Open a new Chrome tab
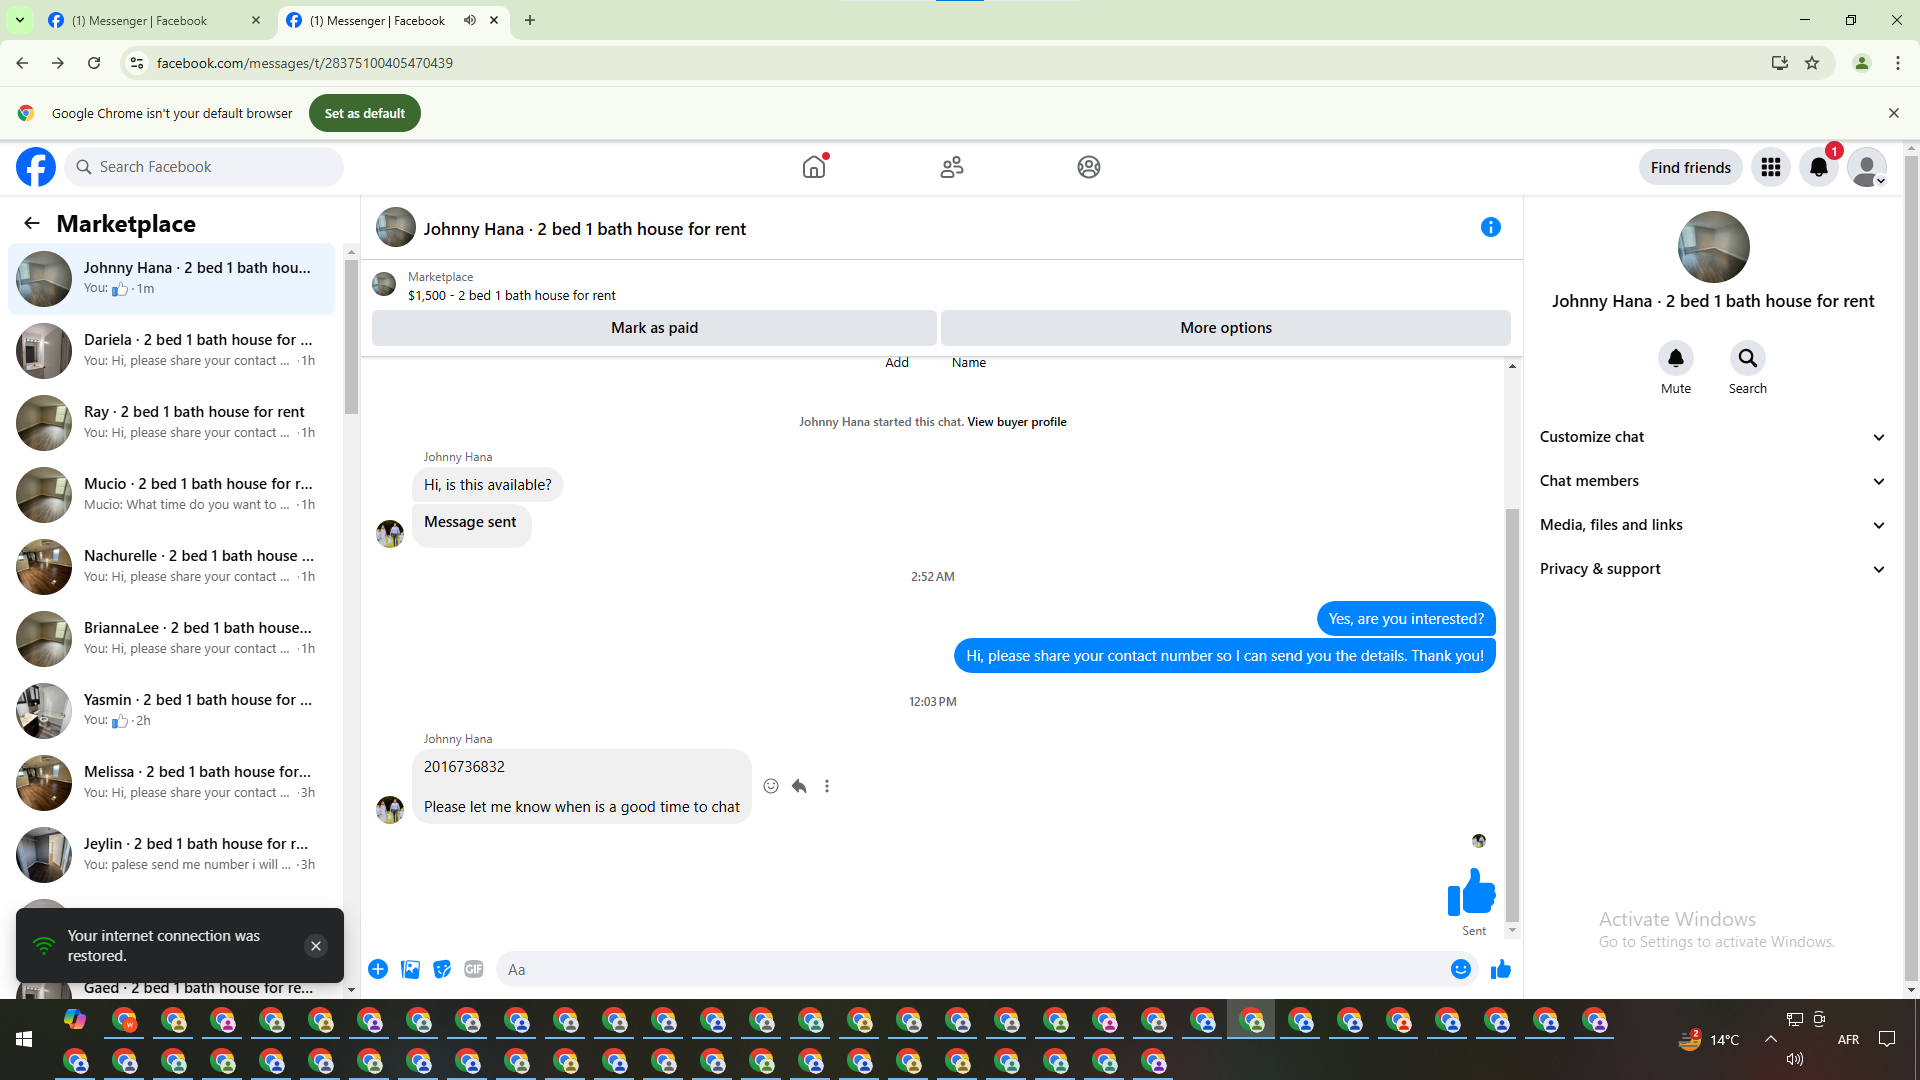1920x1080 pixels. tap(530, 20)
